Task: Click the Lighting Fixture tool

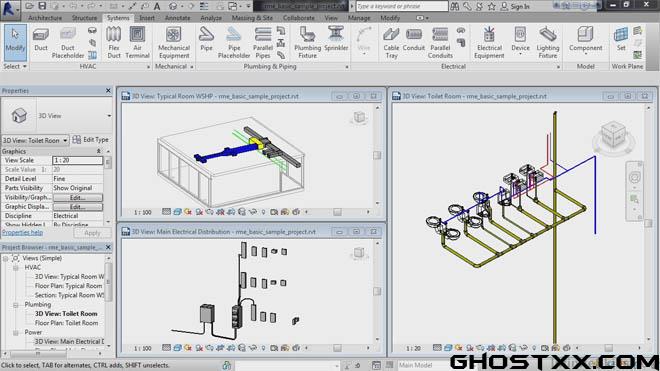Action: 547,42
